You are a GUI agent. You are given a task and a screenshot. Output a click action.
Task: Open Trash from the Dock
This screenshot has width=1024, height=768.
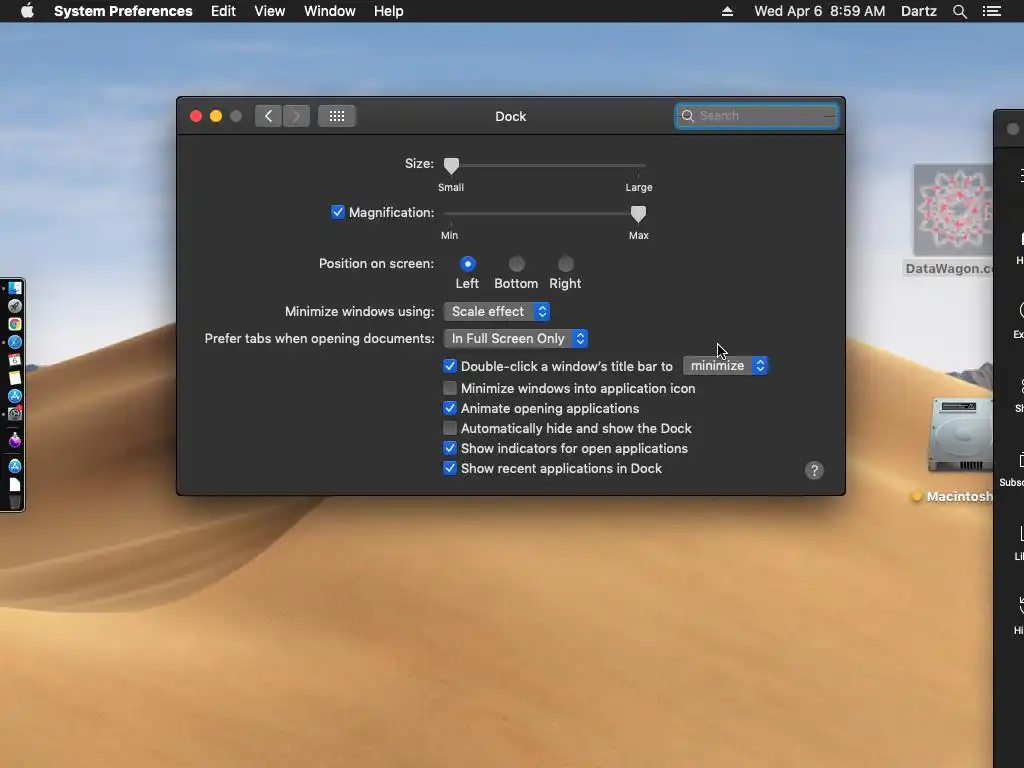pyautogui.click(x=15, y=502)
